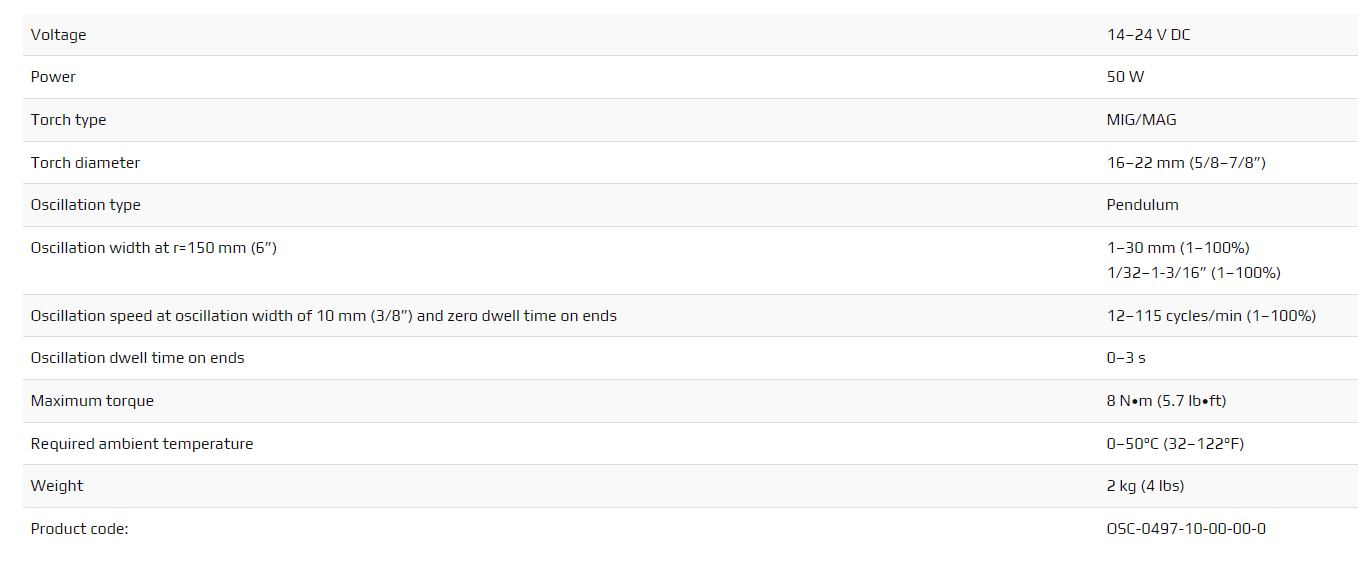Screen dimensions: 1358x567
Task: Click the Torch diameter label
Action: 85,163
